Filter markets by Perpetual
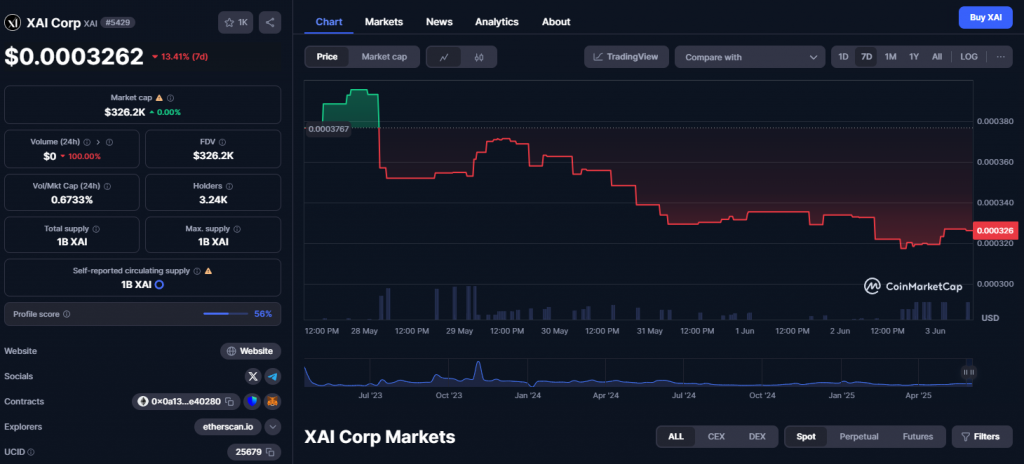Image resolution: width=1024 pixels, height=464 pixels. [859, 437]
